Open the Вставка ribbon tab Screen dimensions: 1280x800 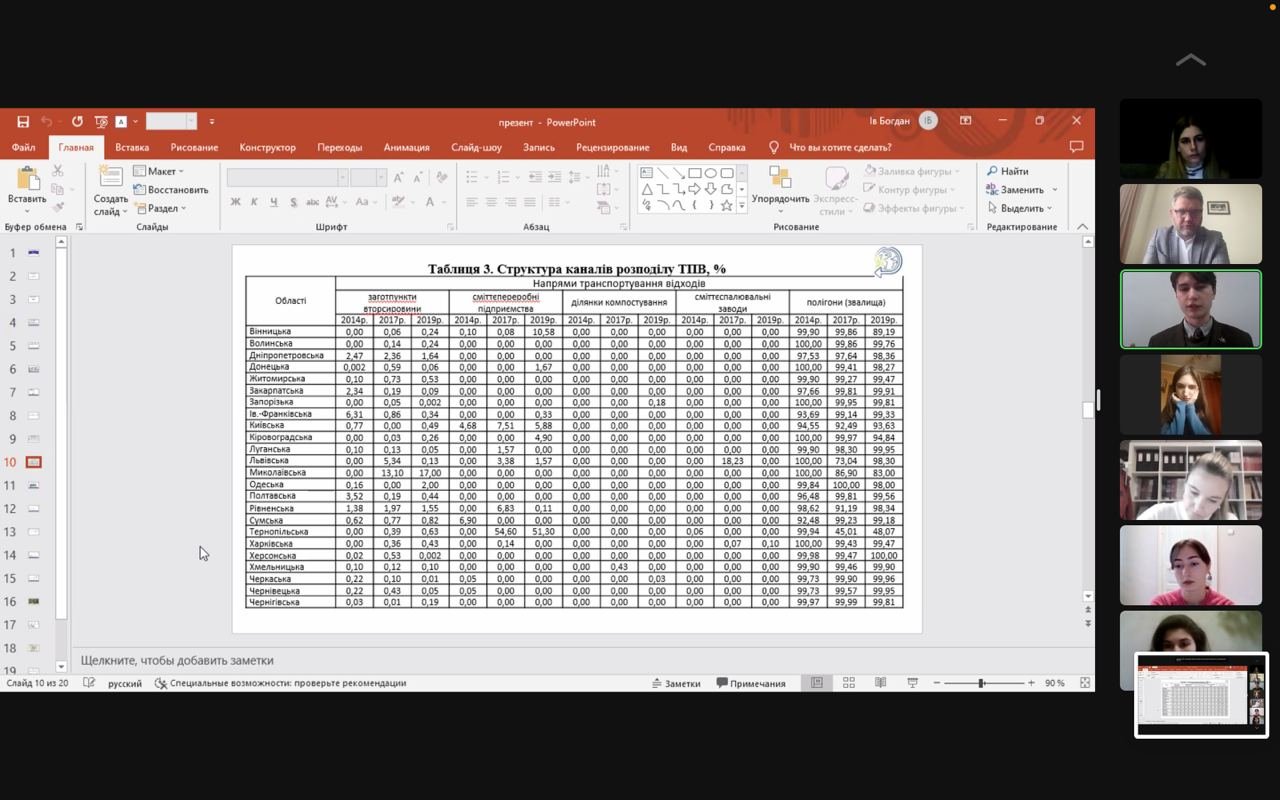132,147
